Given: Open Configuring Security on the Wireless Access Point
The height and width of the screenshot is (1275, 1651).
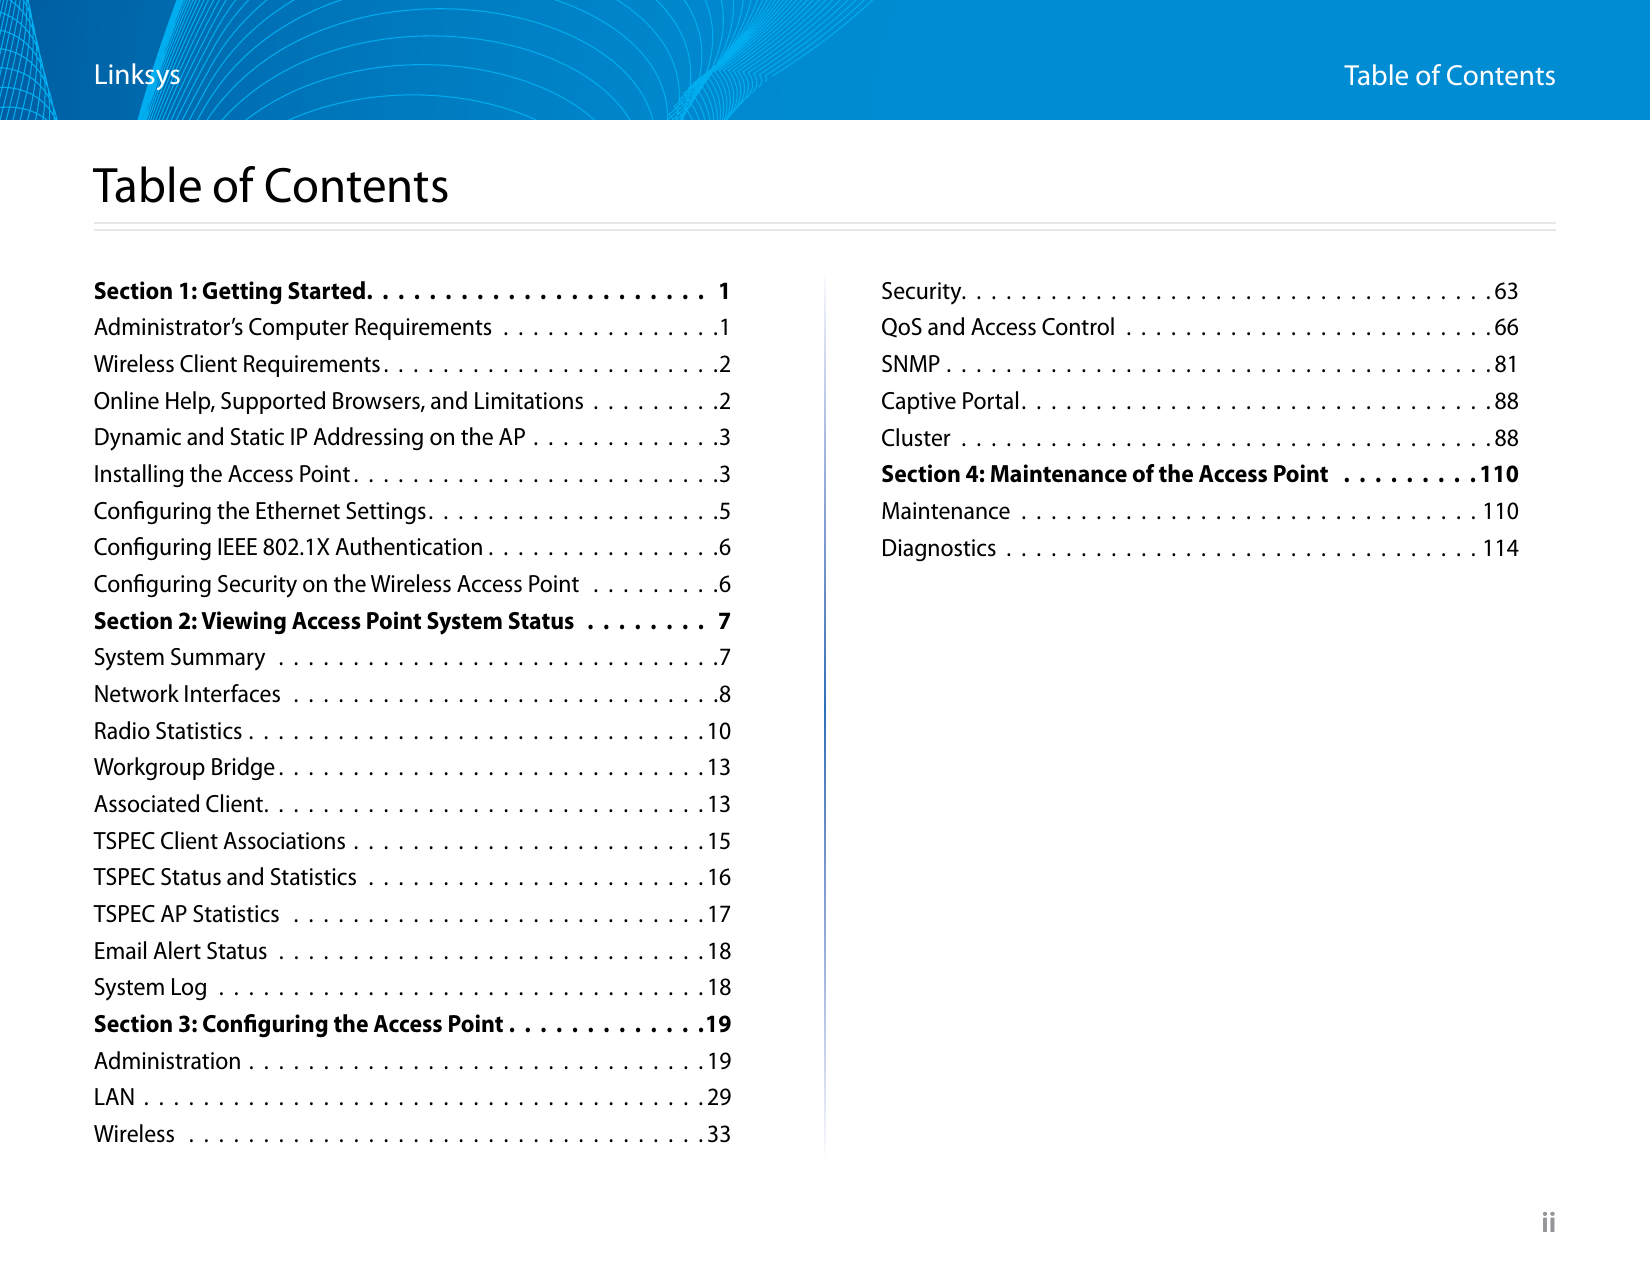Looking at the screenshot, I should (412, 584).
